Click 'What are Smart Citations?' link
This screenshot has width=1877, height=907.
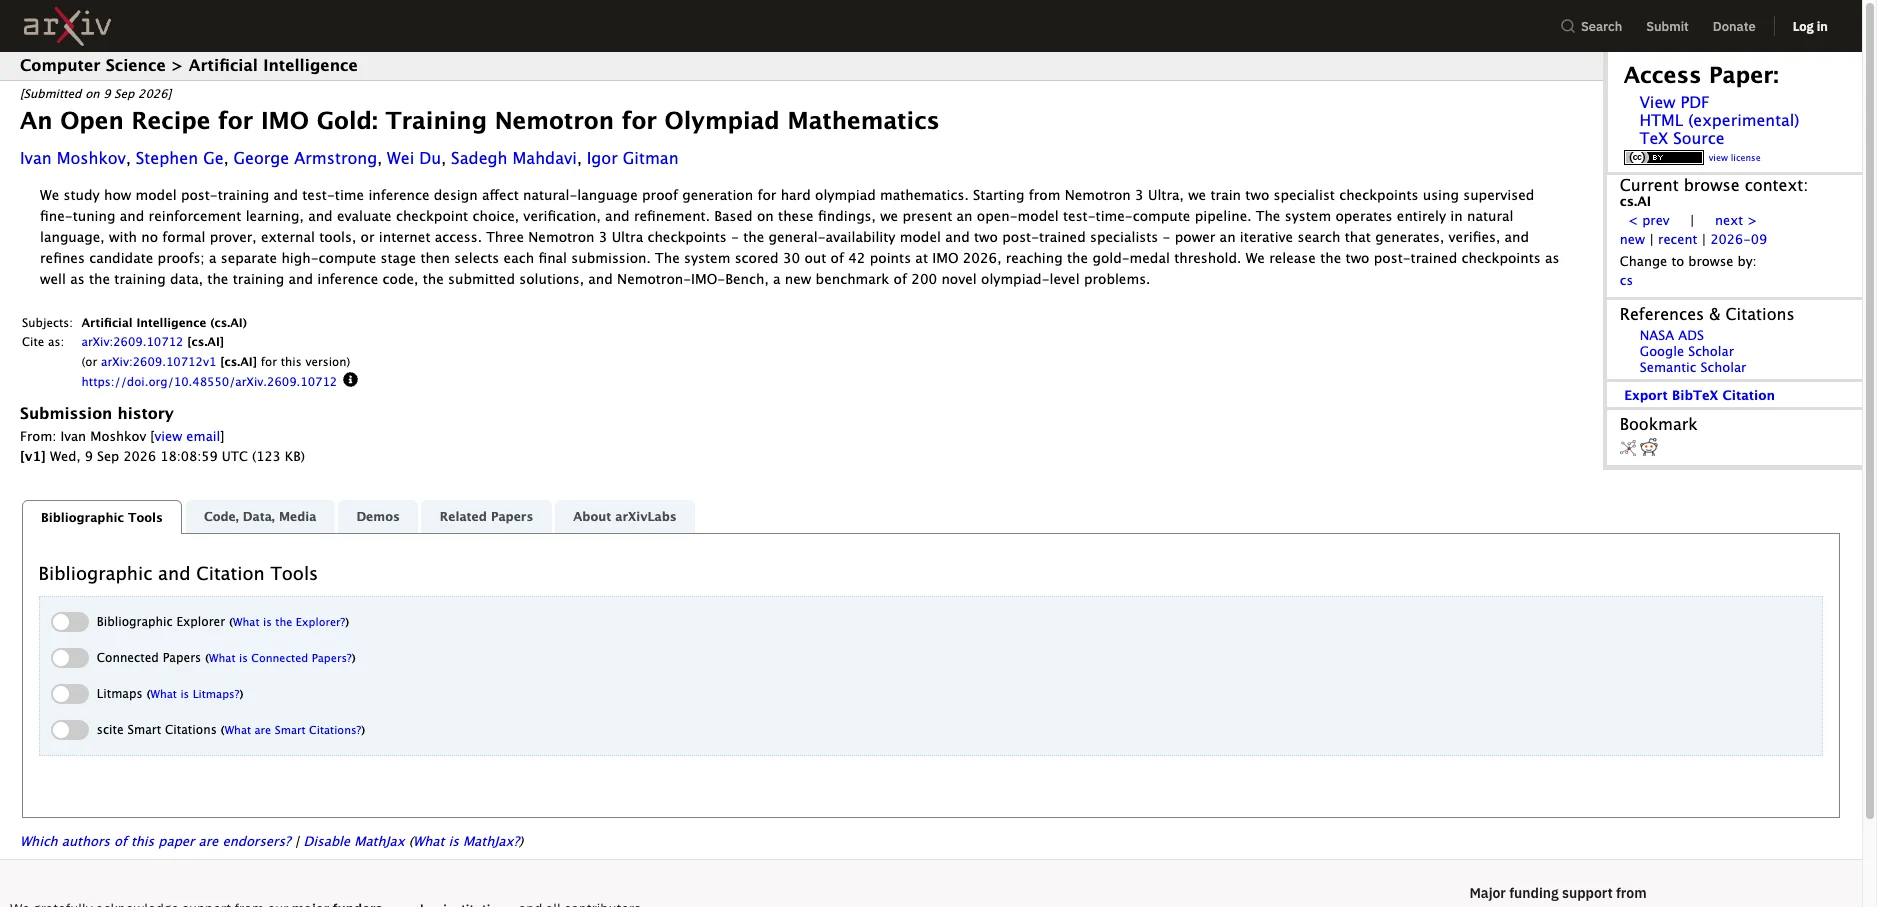tap(293, 730)
